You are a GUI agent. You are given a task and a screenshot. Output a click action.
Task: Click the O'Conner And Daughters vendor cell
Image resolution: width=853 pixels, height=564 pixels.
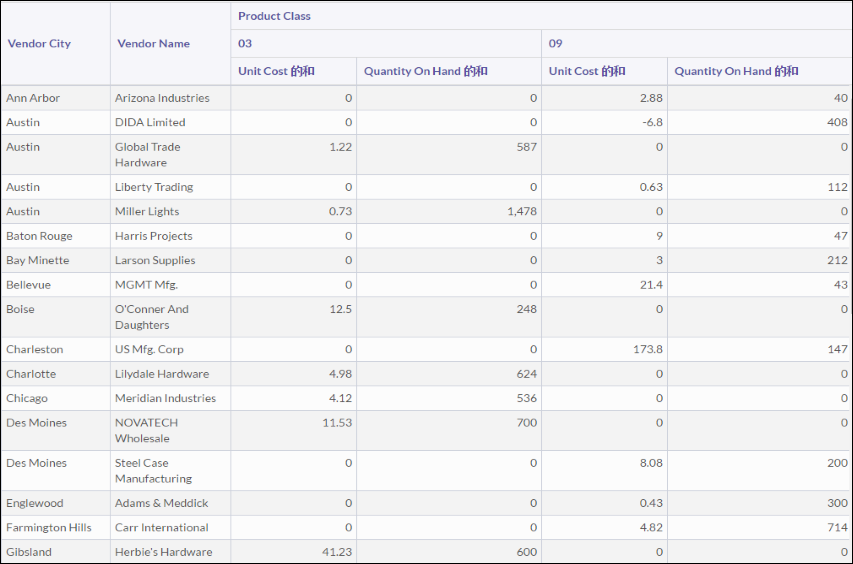click(151, 317)
